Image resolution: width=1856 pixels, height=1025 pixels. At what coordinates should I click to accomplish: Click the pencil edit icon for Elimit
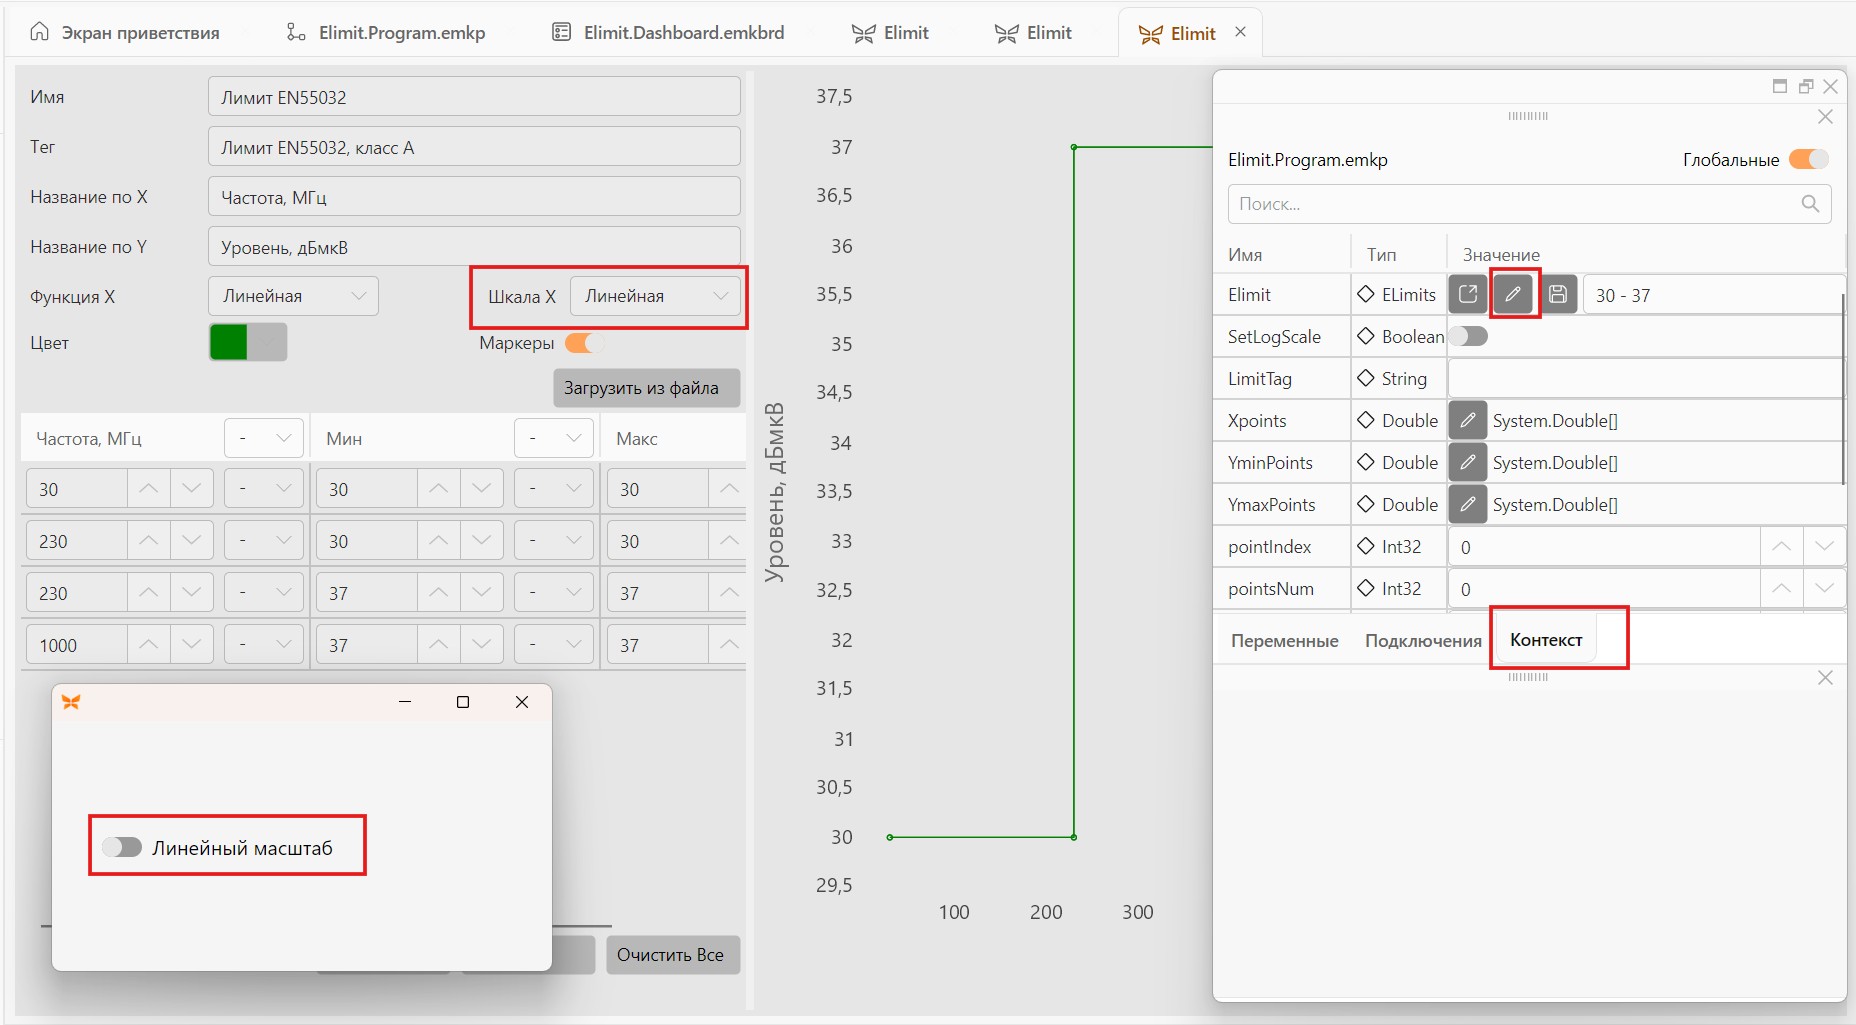click(1514, 295)
